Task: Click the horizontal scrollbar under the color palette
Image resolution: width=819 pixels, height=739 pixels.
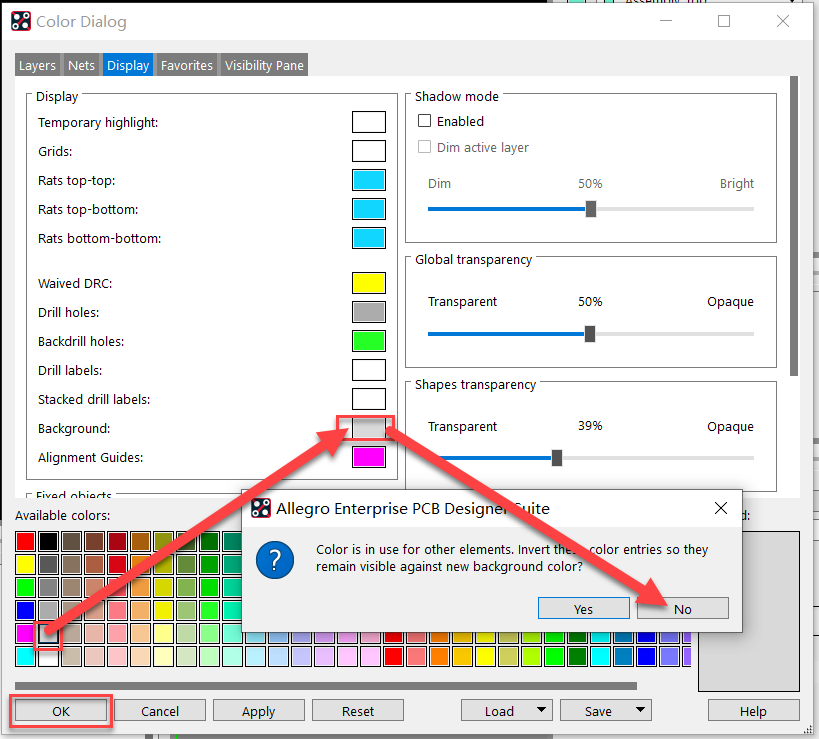Action: pyautogui.click(x=325, y=686)
